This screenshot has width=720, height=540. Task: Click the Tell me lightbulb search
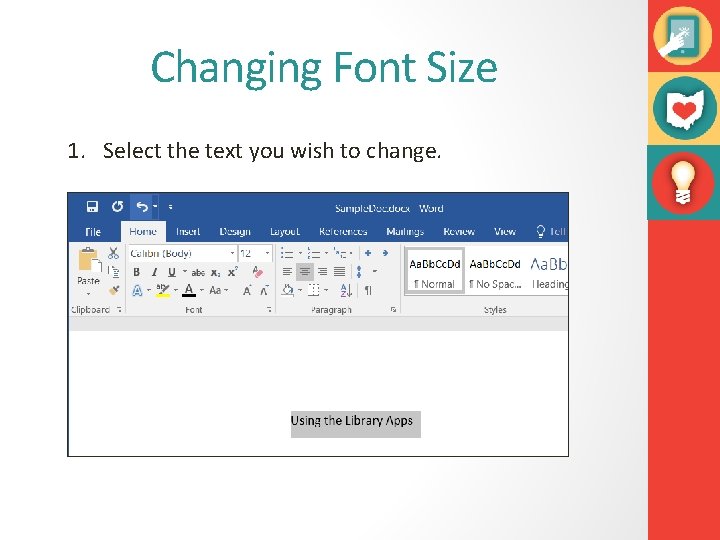click(551, 231)
